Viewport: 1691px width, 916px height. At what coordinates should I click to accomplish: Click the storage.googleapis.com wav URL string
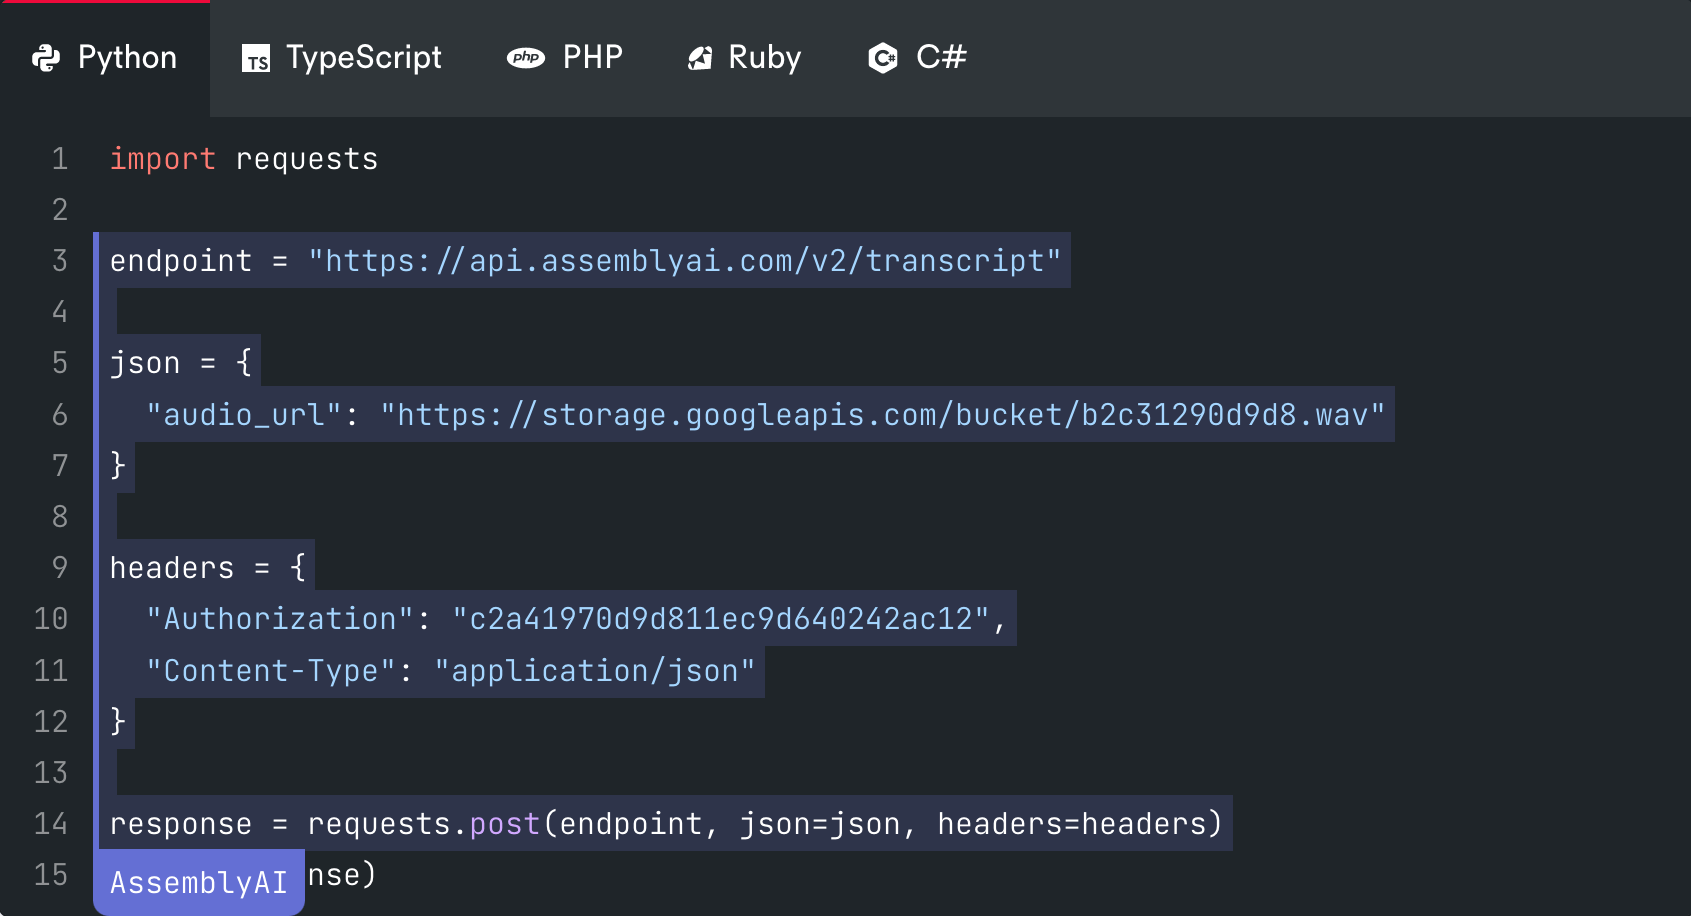(x=883, y=415)
